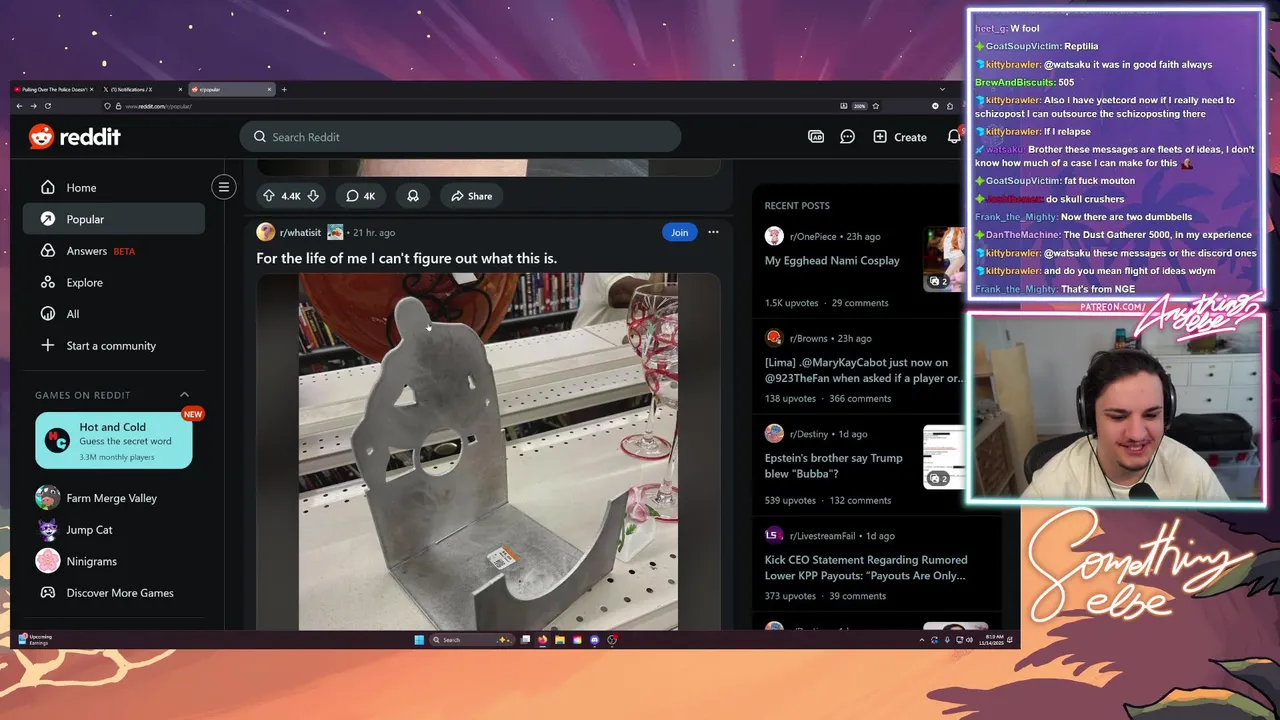Upvote the 4.4K post
The image size is (1280, 720).
point(268,196)
